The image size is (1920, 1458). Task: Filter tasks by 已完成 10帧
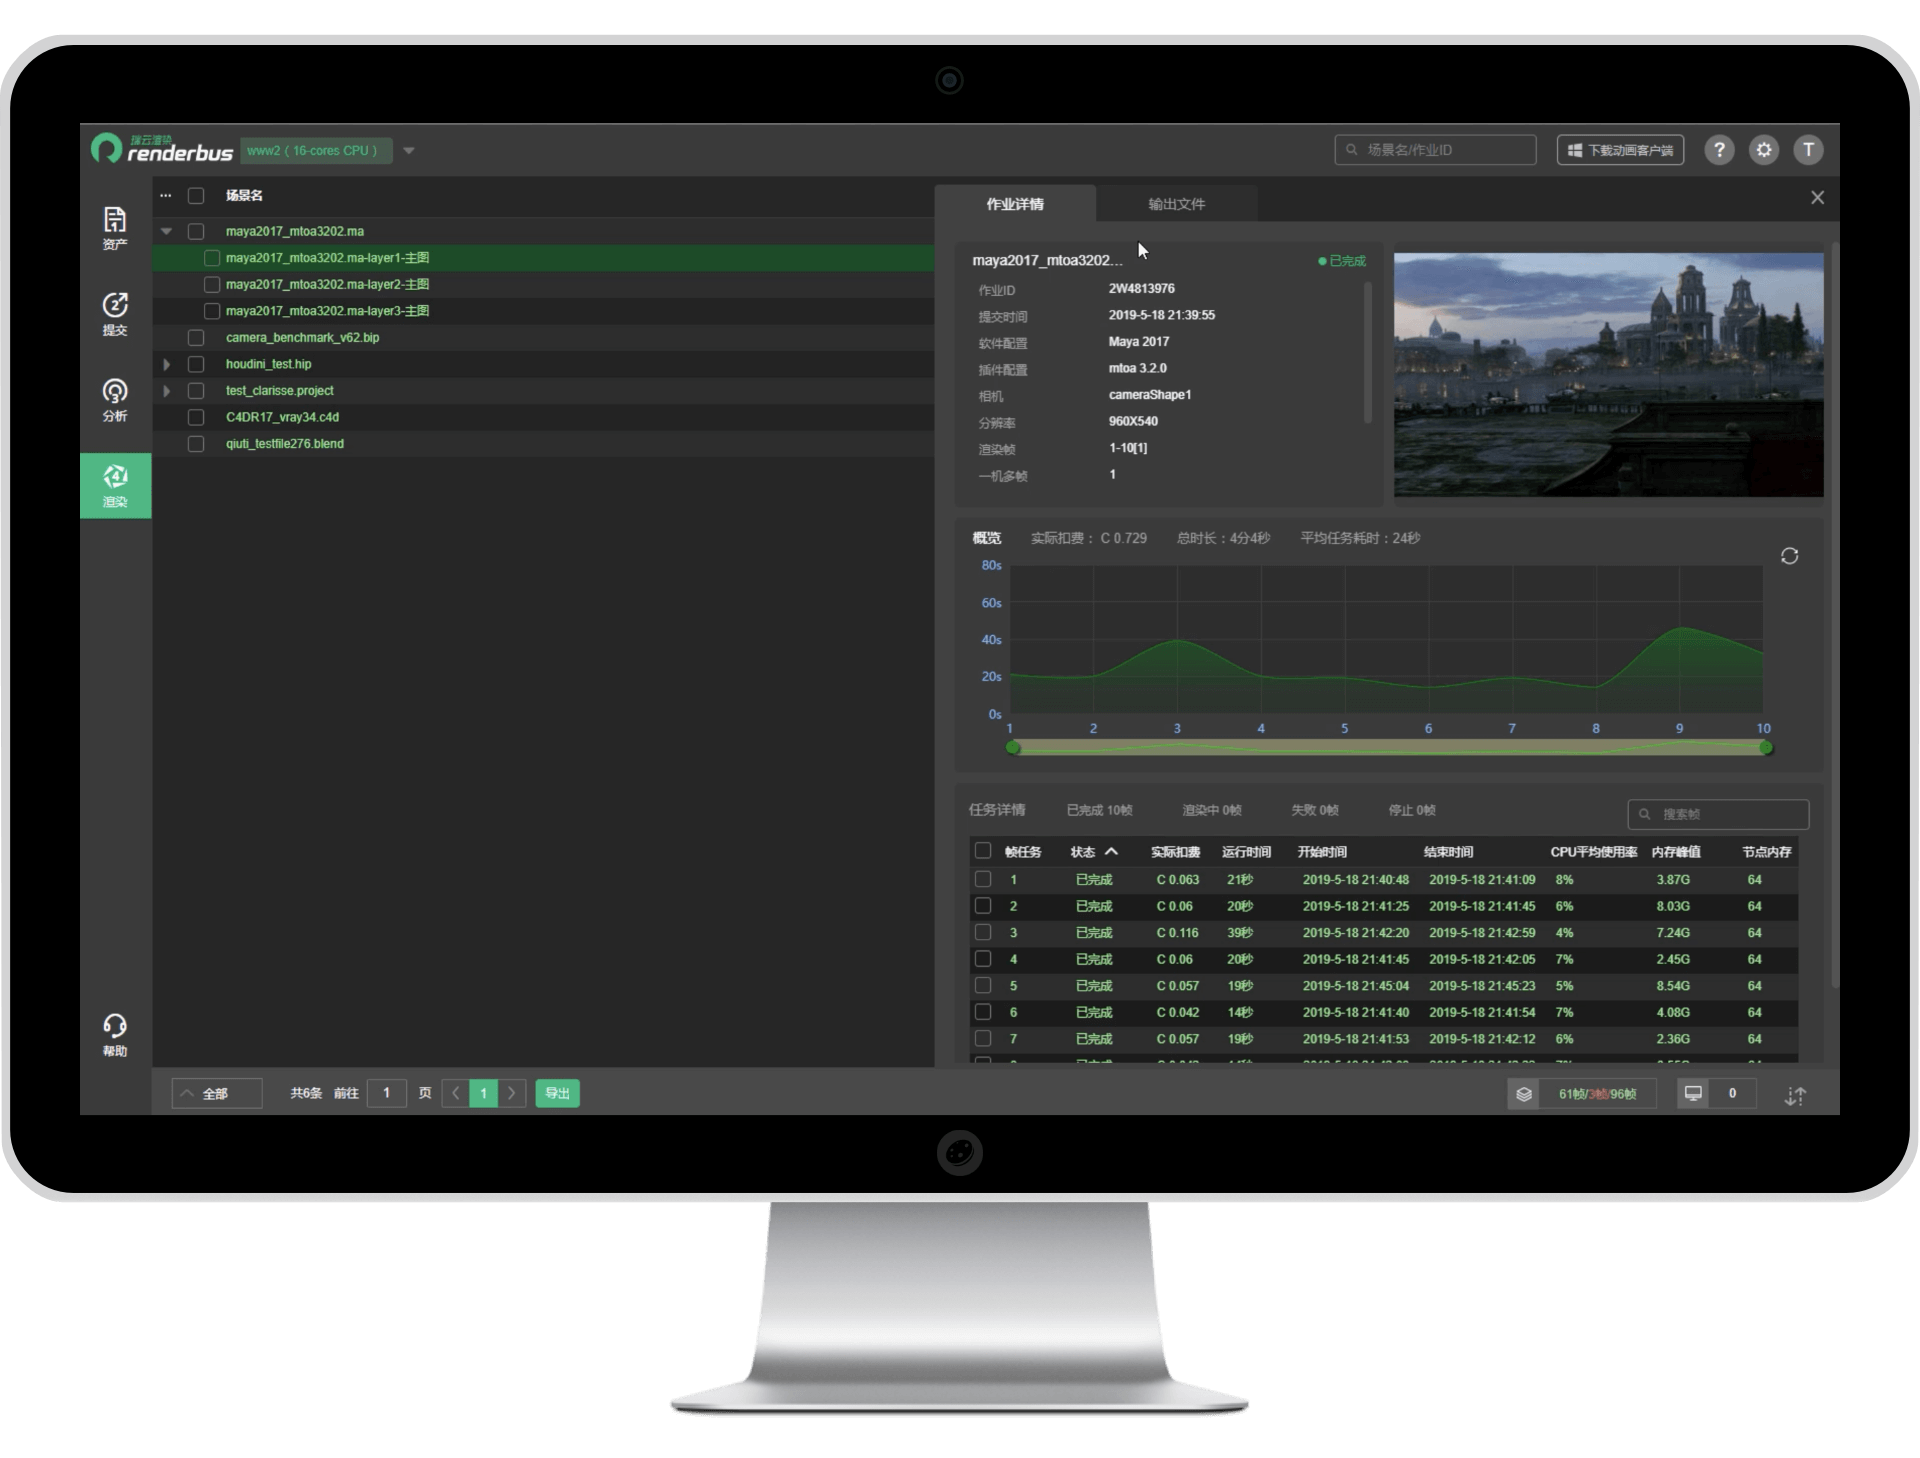(x=1099, y=810)
